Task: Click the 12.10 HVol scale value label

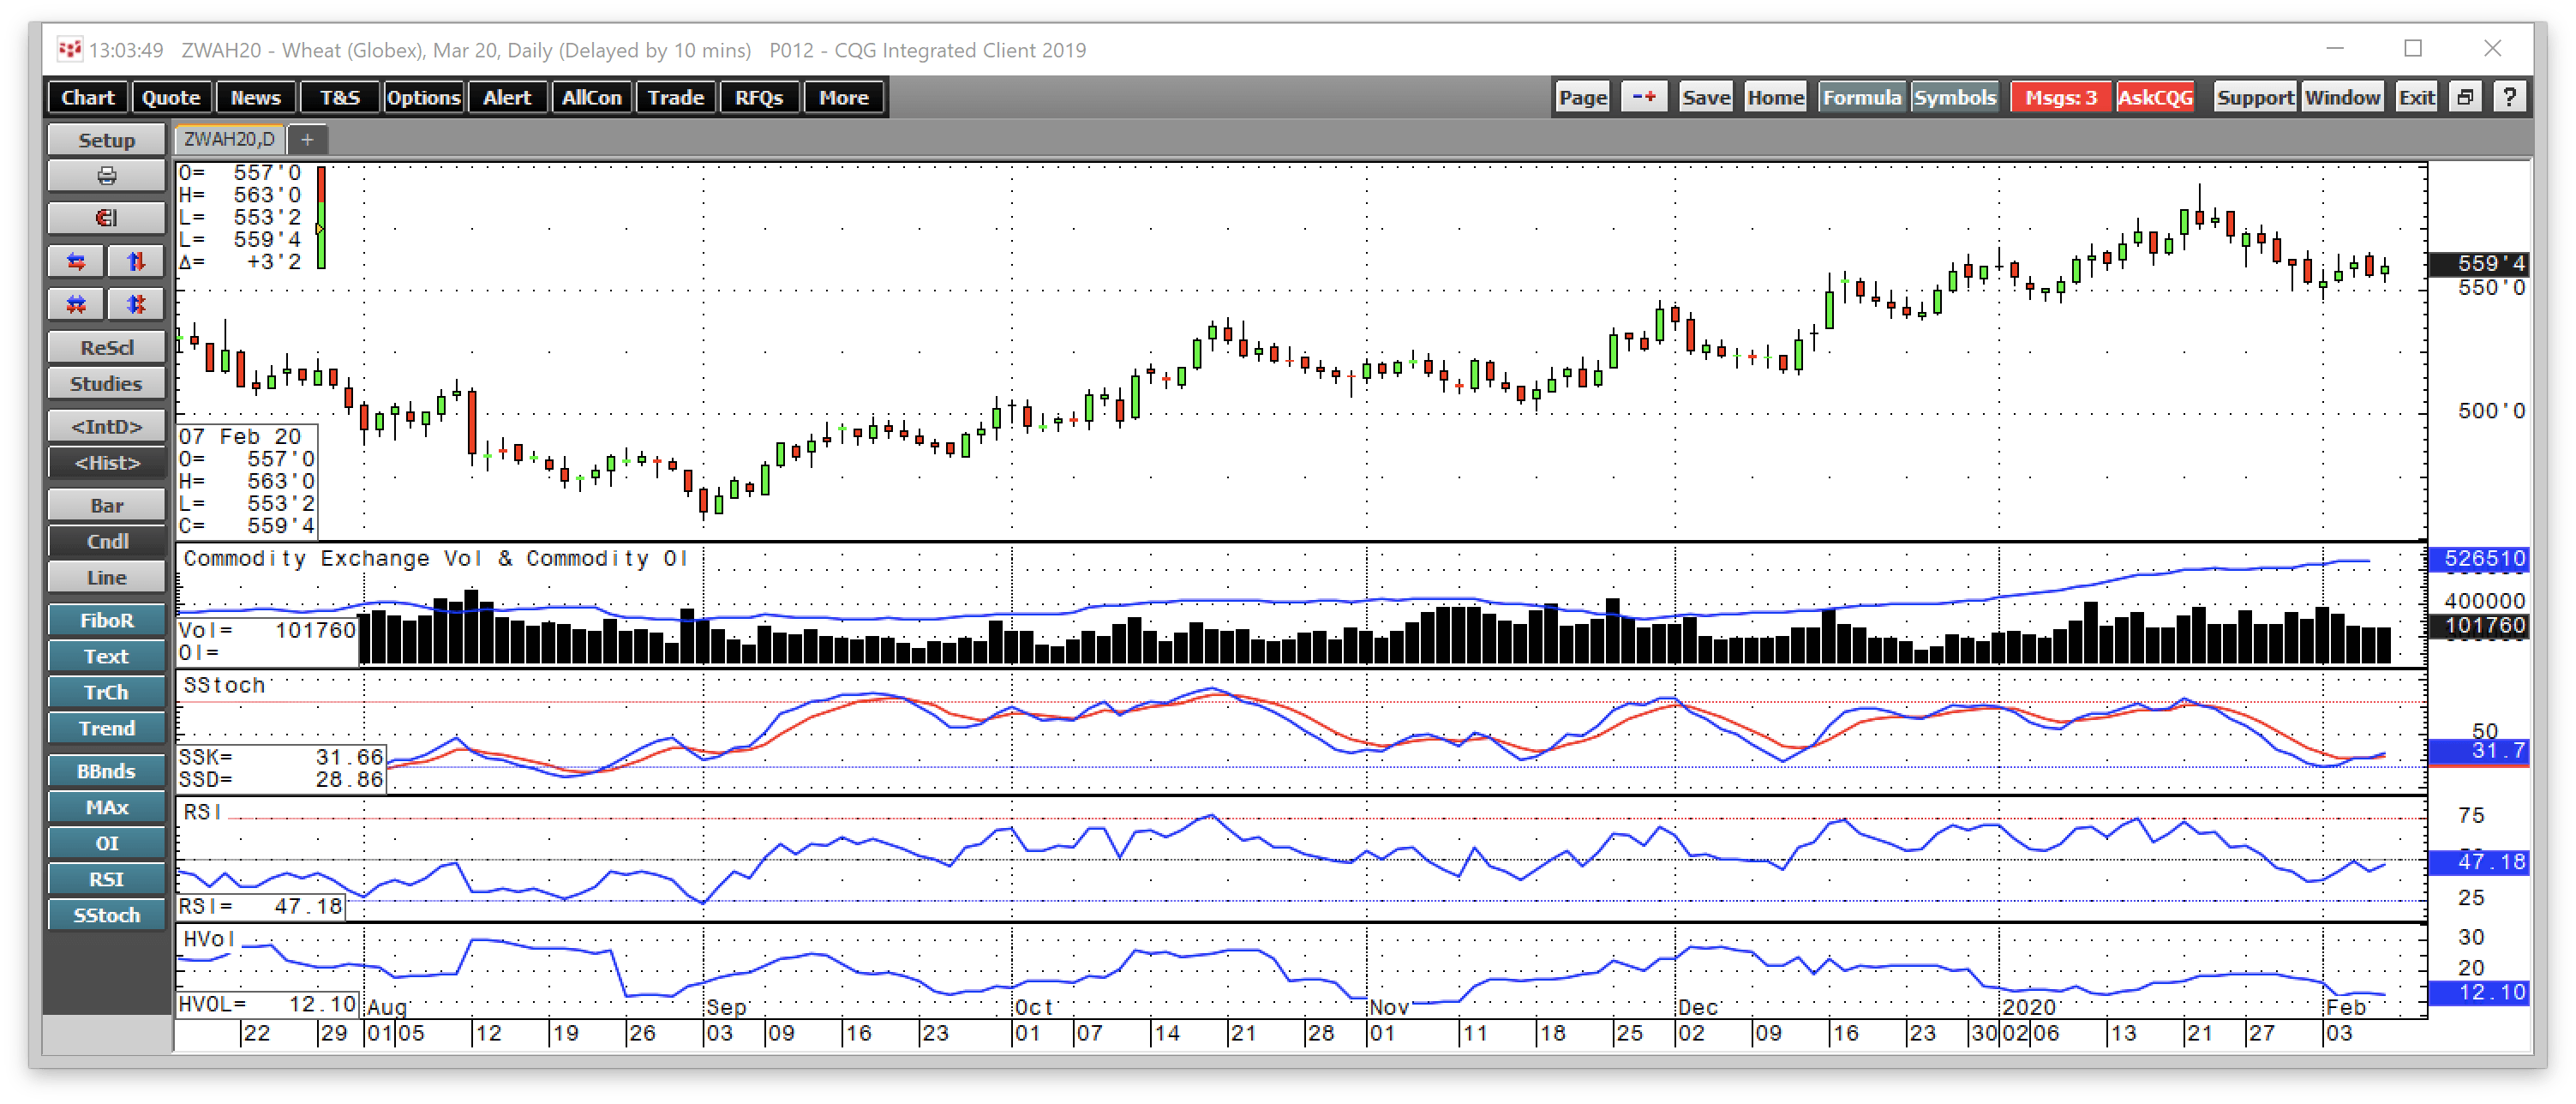Action: tap(2479, 993)
